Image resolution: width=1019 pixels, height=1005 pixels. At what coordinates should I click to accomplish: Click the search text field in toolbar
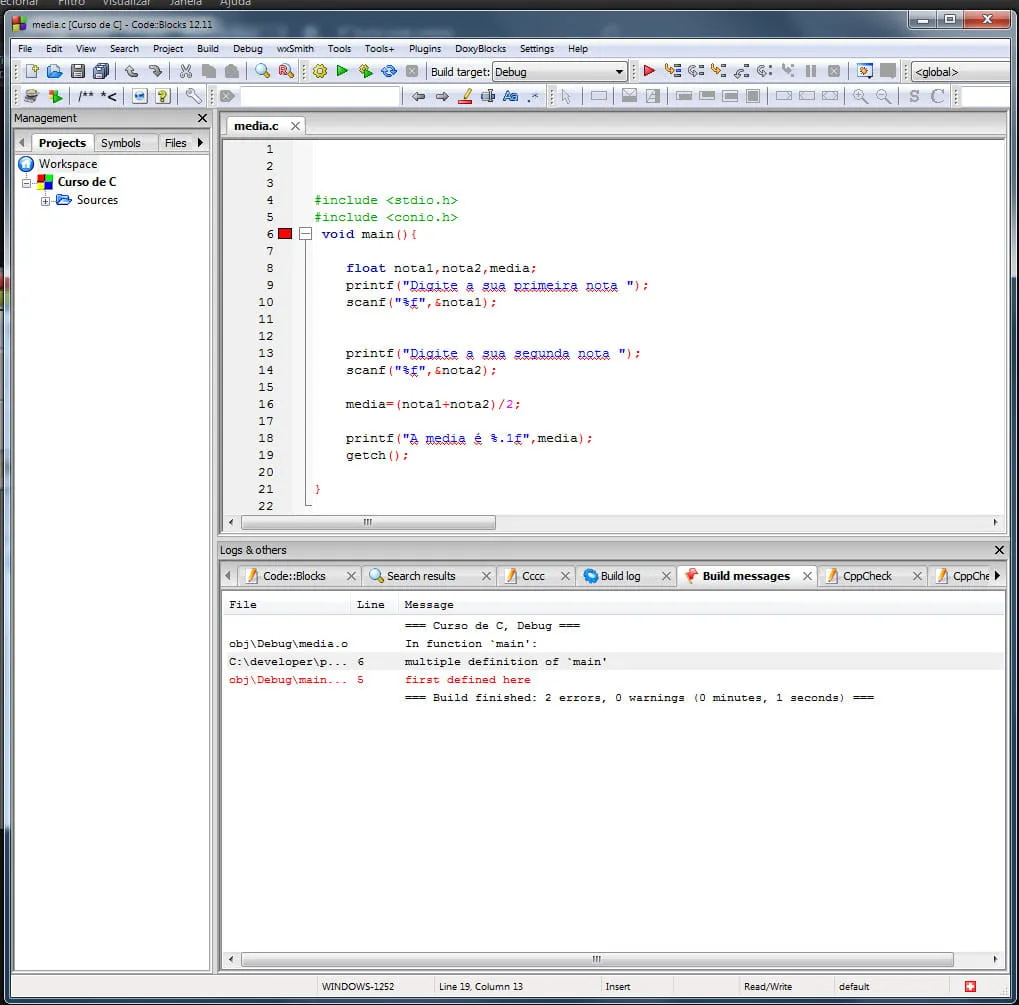[320, 96]
